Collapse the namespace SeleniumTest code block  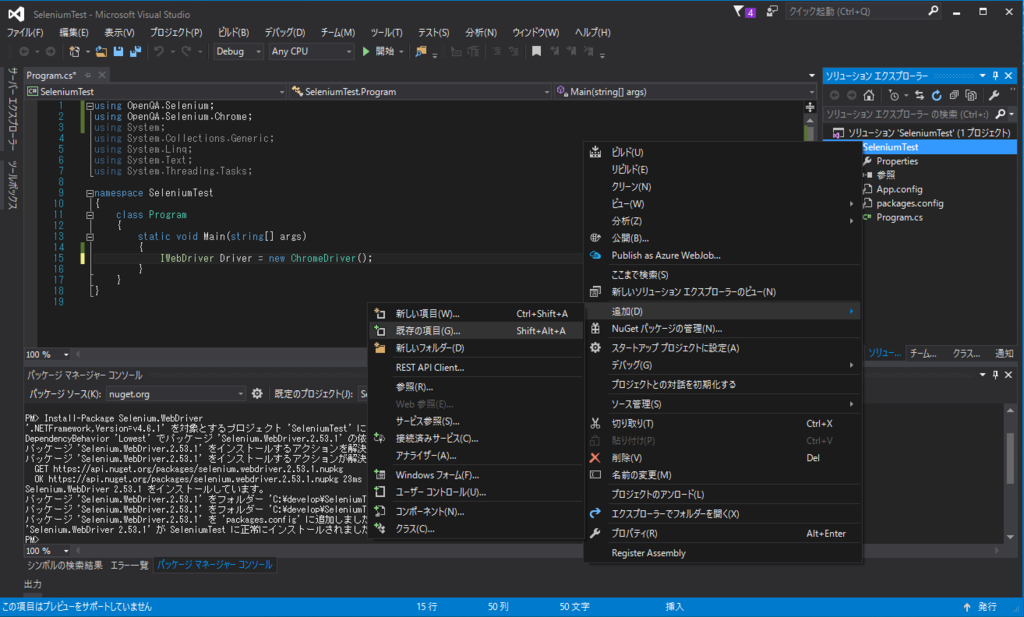[x=90, y=193]
